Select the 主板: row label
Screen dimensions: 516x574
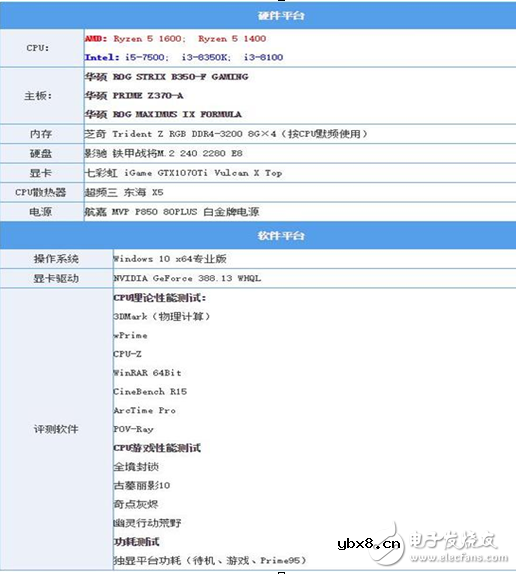pos(38,96)
